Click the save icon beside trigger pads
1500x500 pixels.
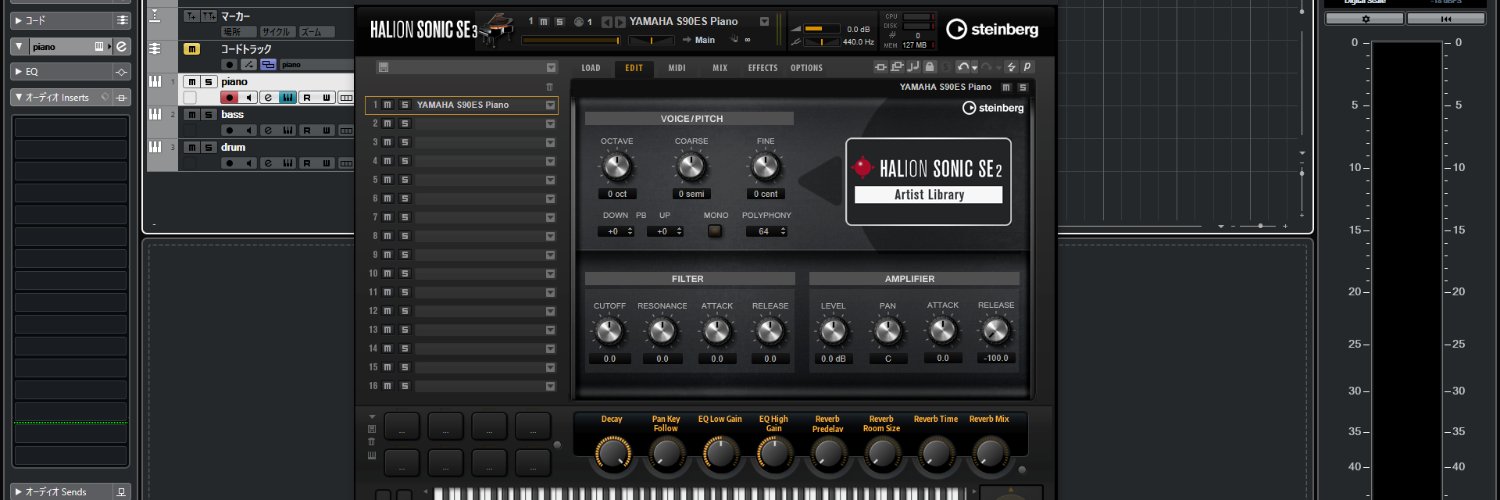click(x=372, y=428)
